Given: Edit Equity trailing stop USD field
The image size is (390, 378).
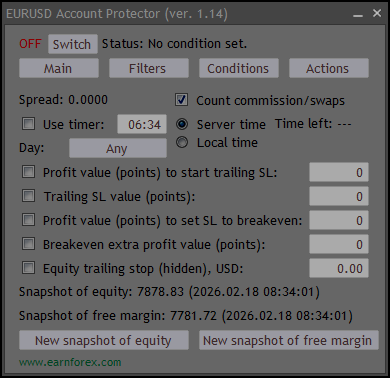Looking at the screenshot, I should [x=339, y=268].
